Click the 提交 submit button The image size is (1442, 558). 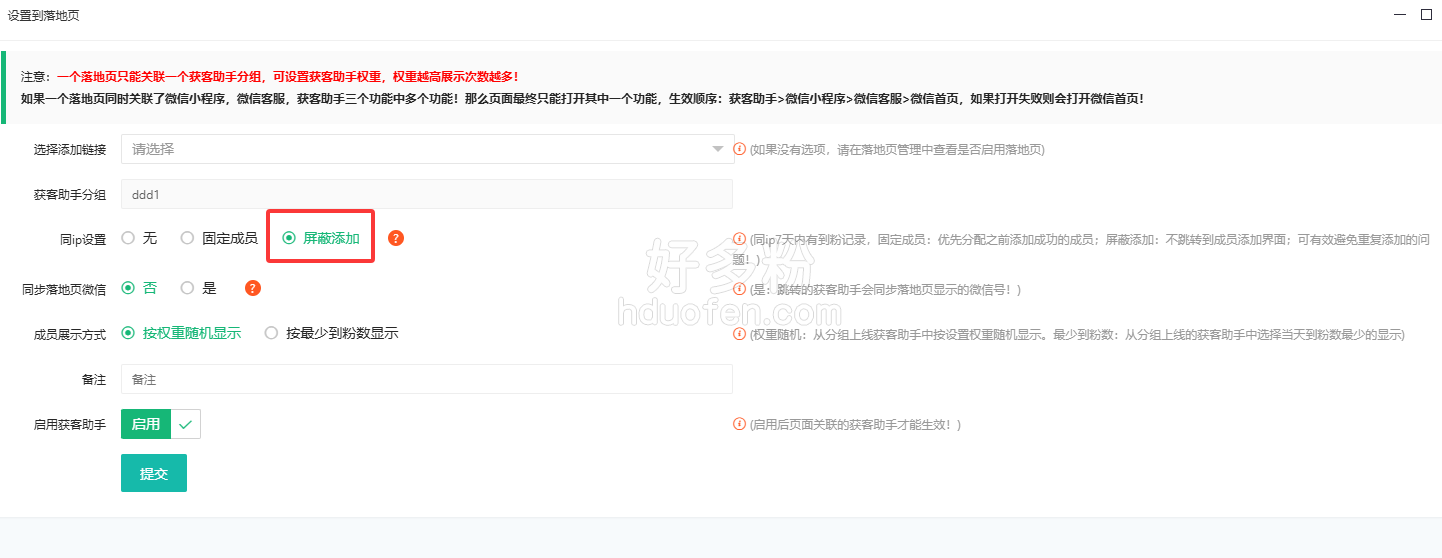pyautogui.click(x=153, y=473)
